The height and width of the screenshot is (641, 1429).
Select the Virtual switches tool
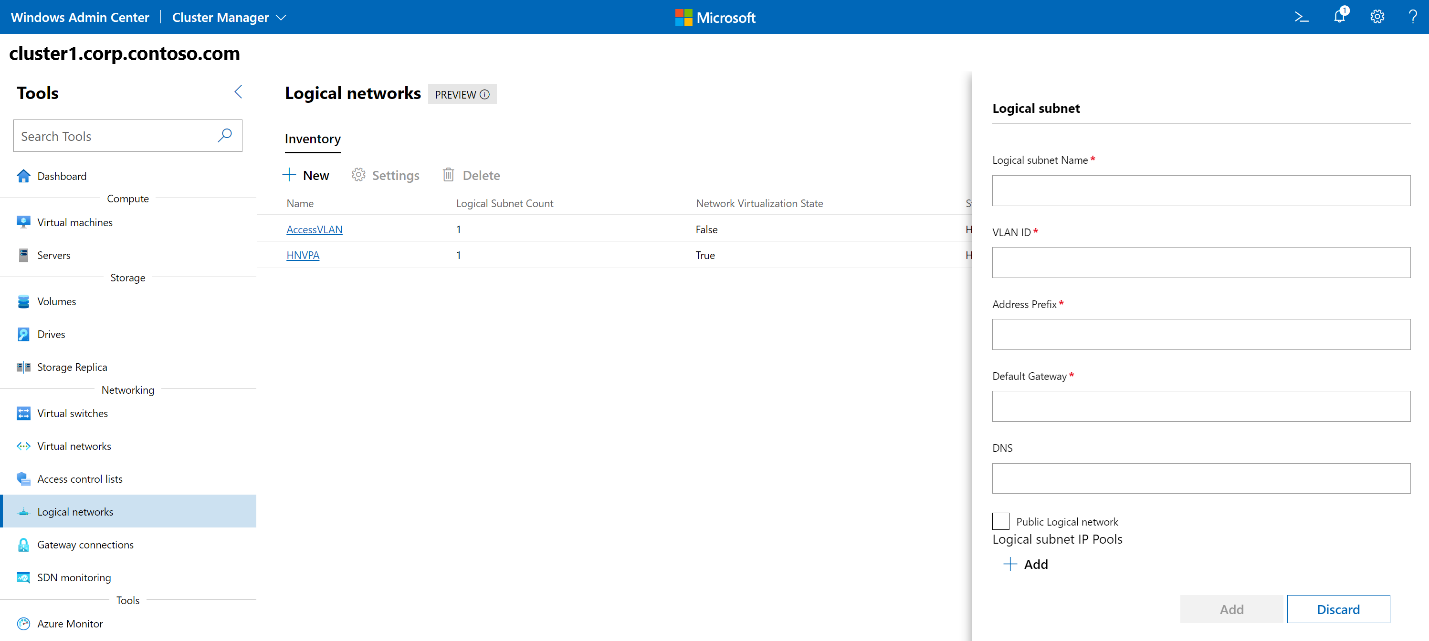[x=71, y=413]
